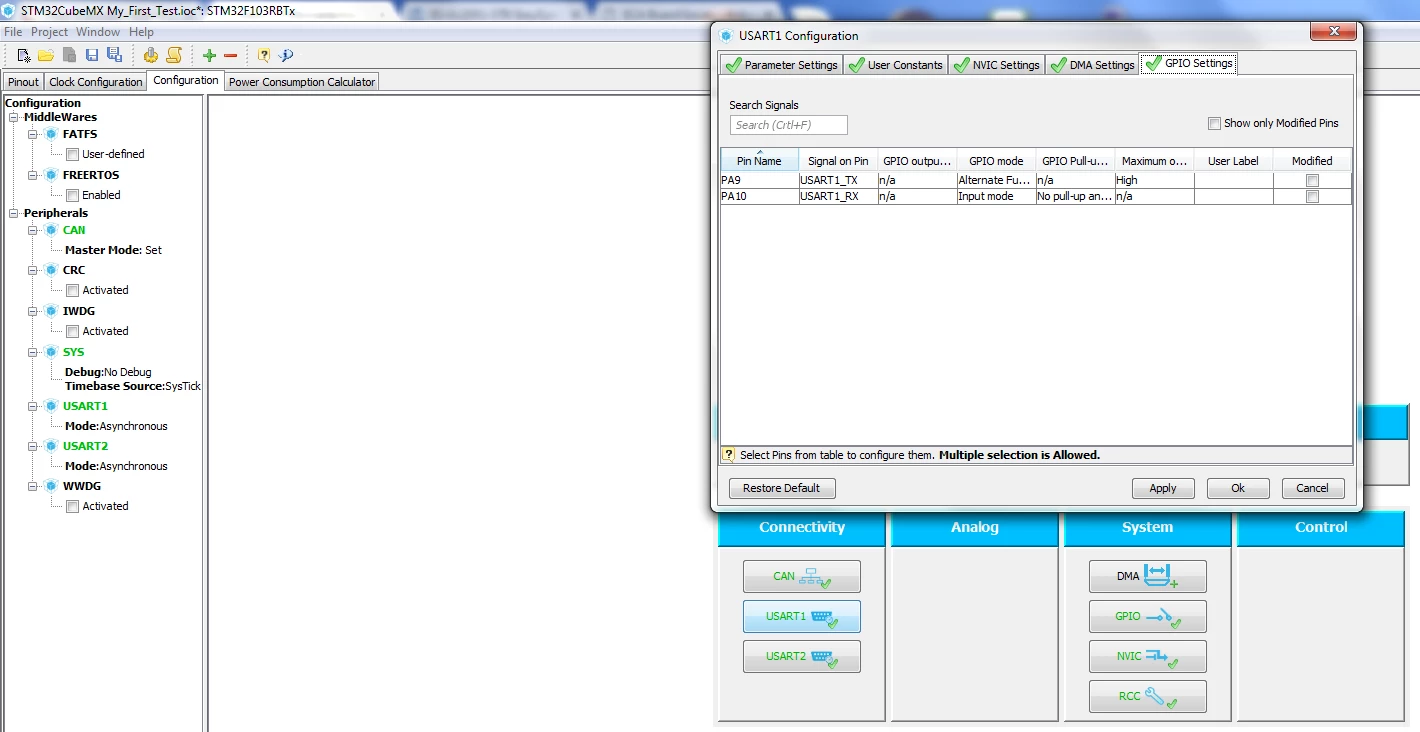Image resolution: width=1420 pixels, height=732 pixels.
Task: Open the DMA button under System
Action: (x=1147, y=577)
